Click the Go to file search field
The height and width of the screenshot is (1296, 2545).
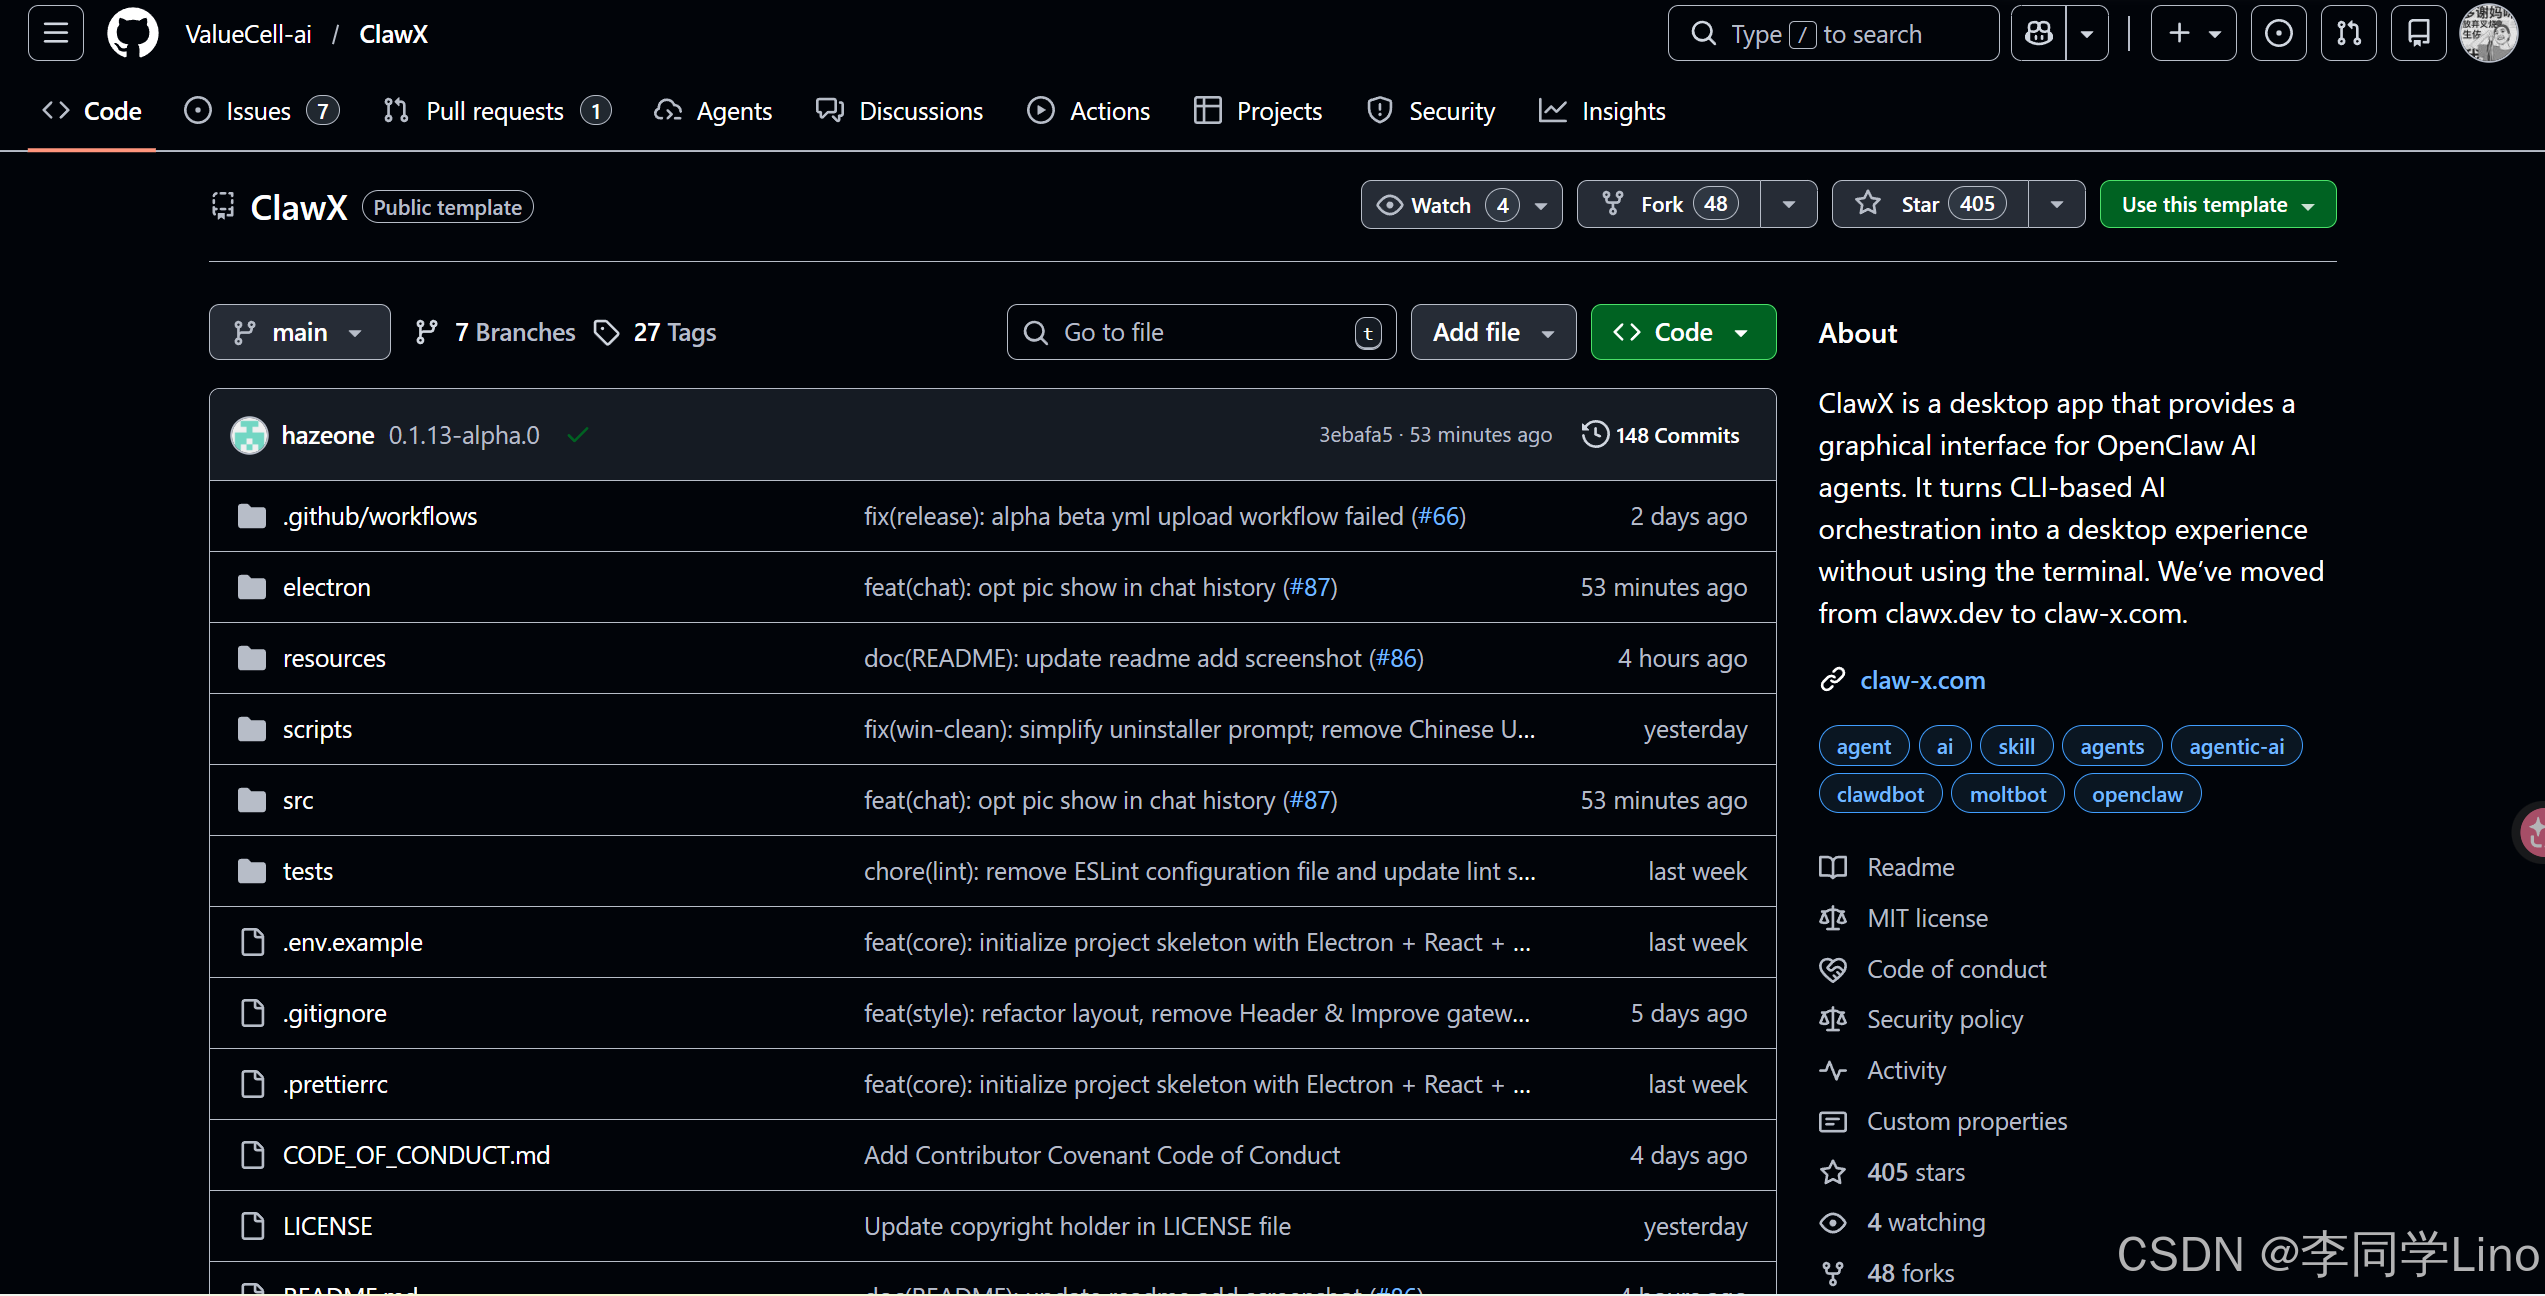pos(1200,332)
